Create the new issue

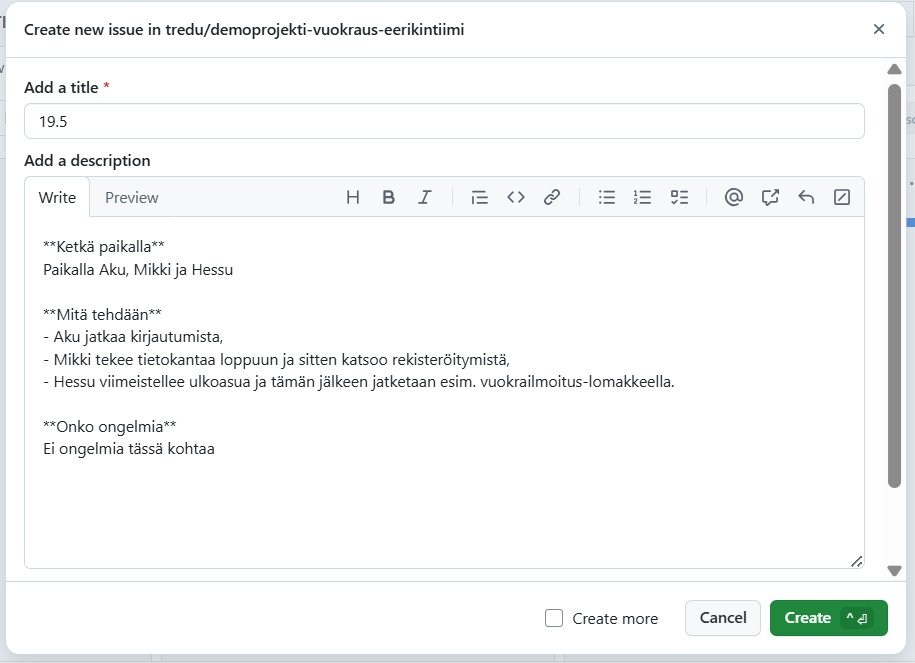click(828, 618)
